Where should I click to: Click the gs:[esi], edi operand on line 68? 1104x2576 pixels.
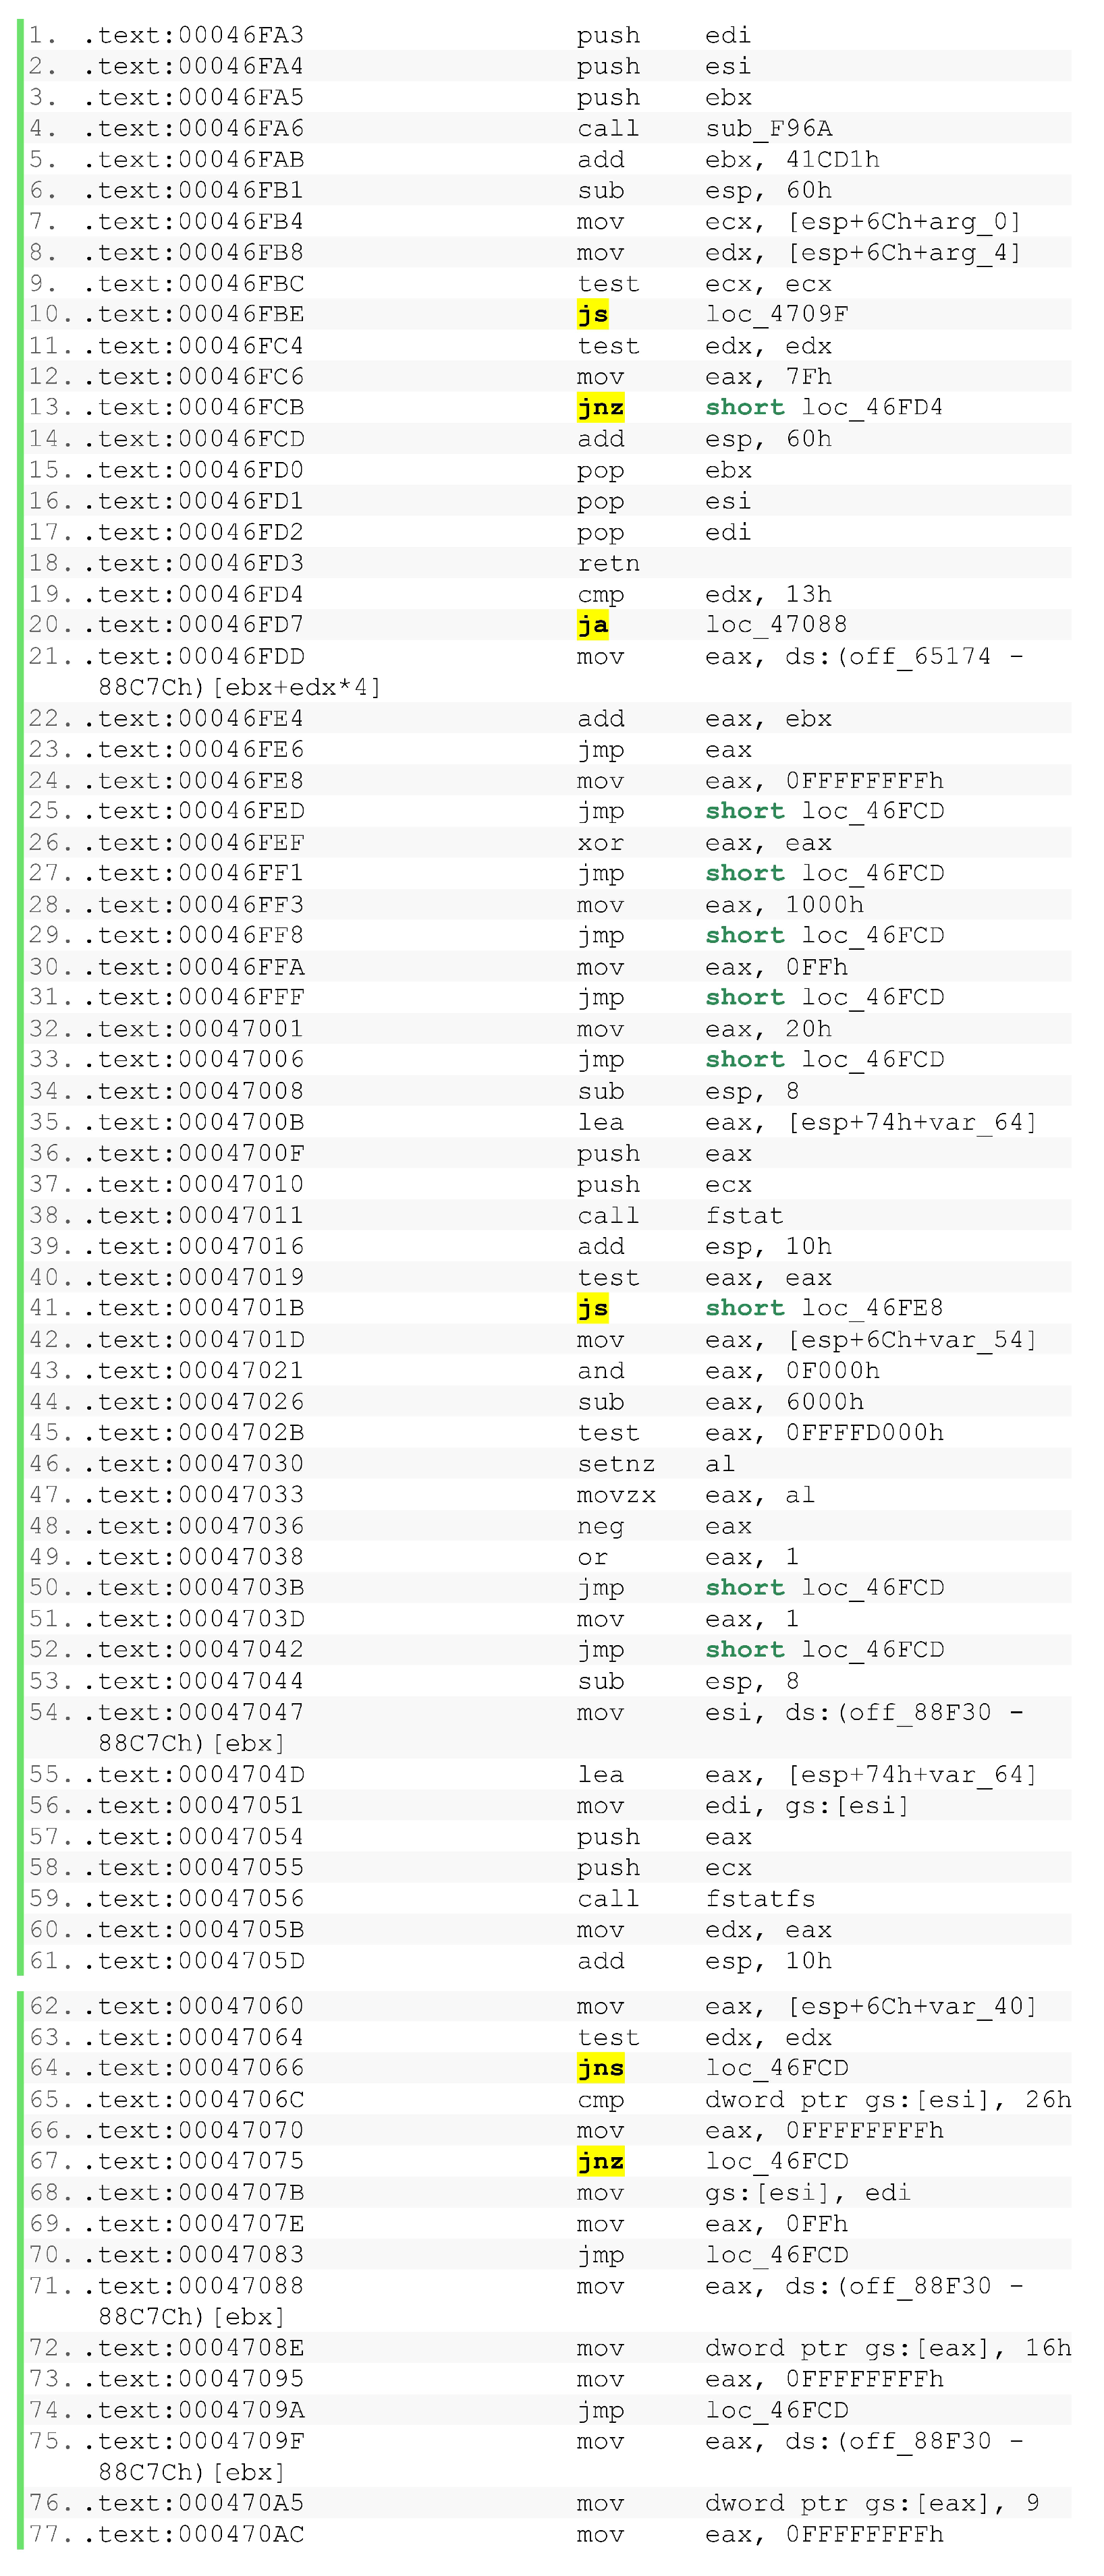click(808, 2192)
